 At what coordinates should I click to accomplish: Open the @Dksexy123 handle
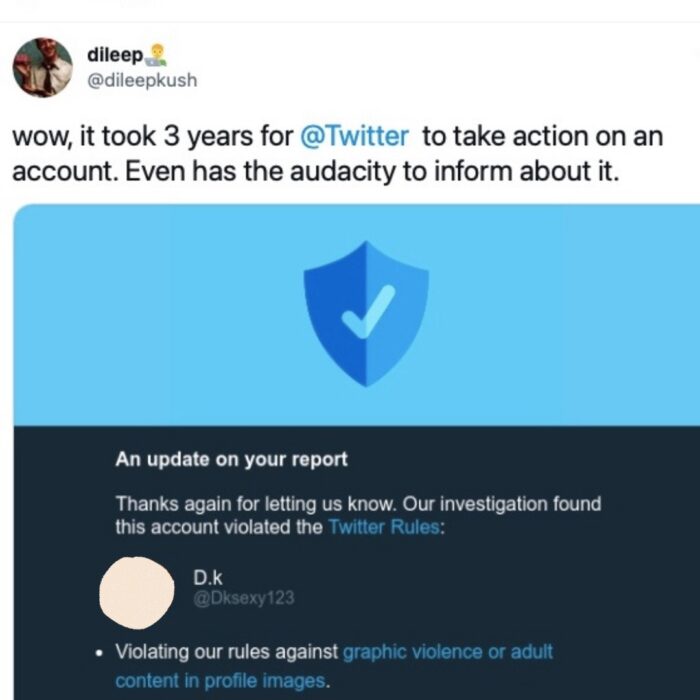tap(244, 598)
